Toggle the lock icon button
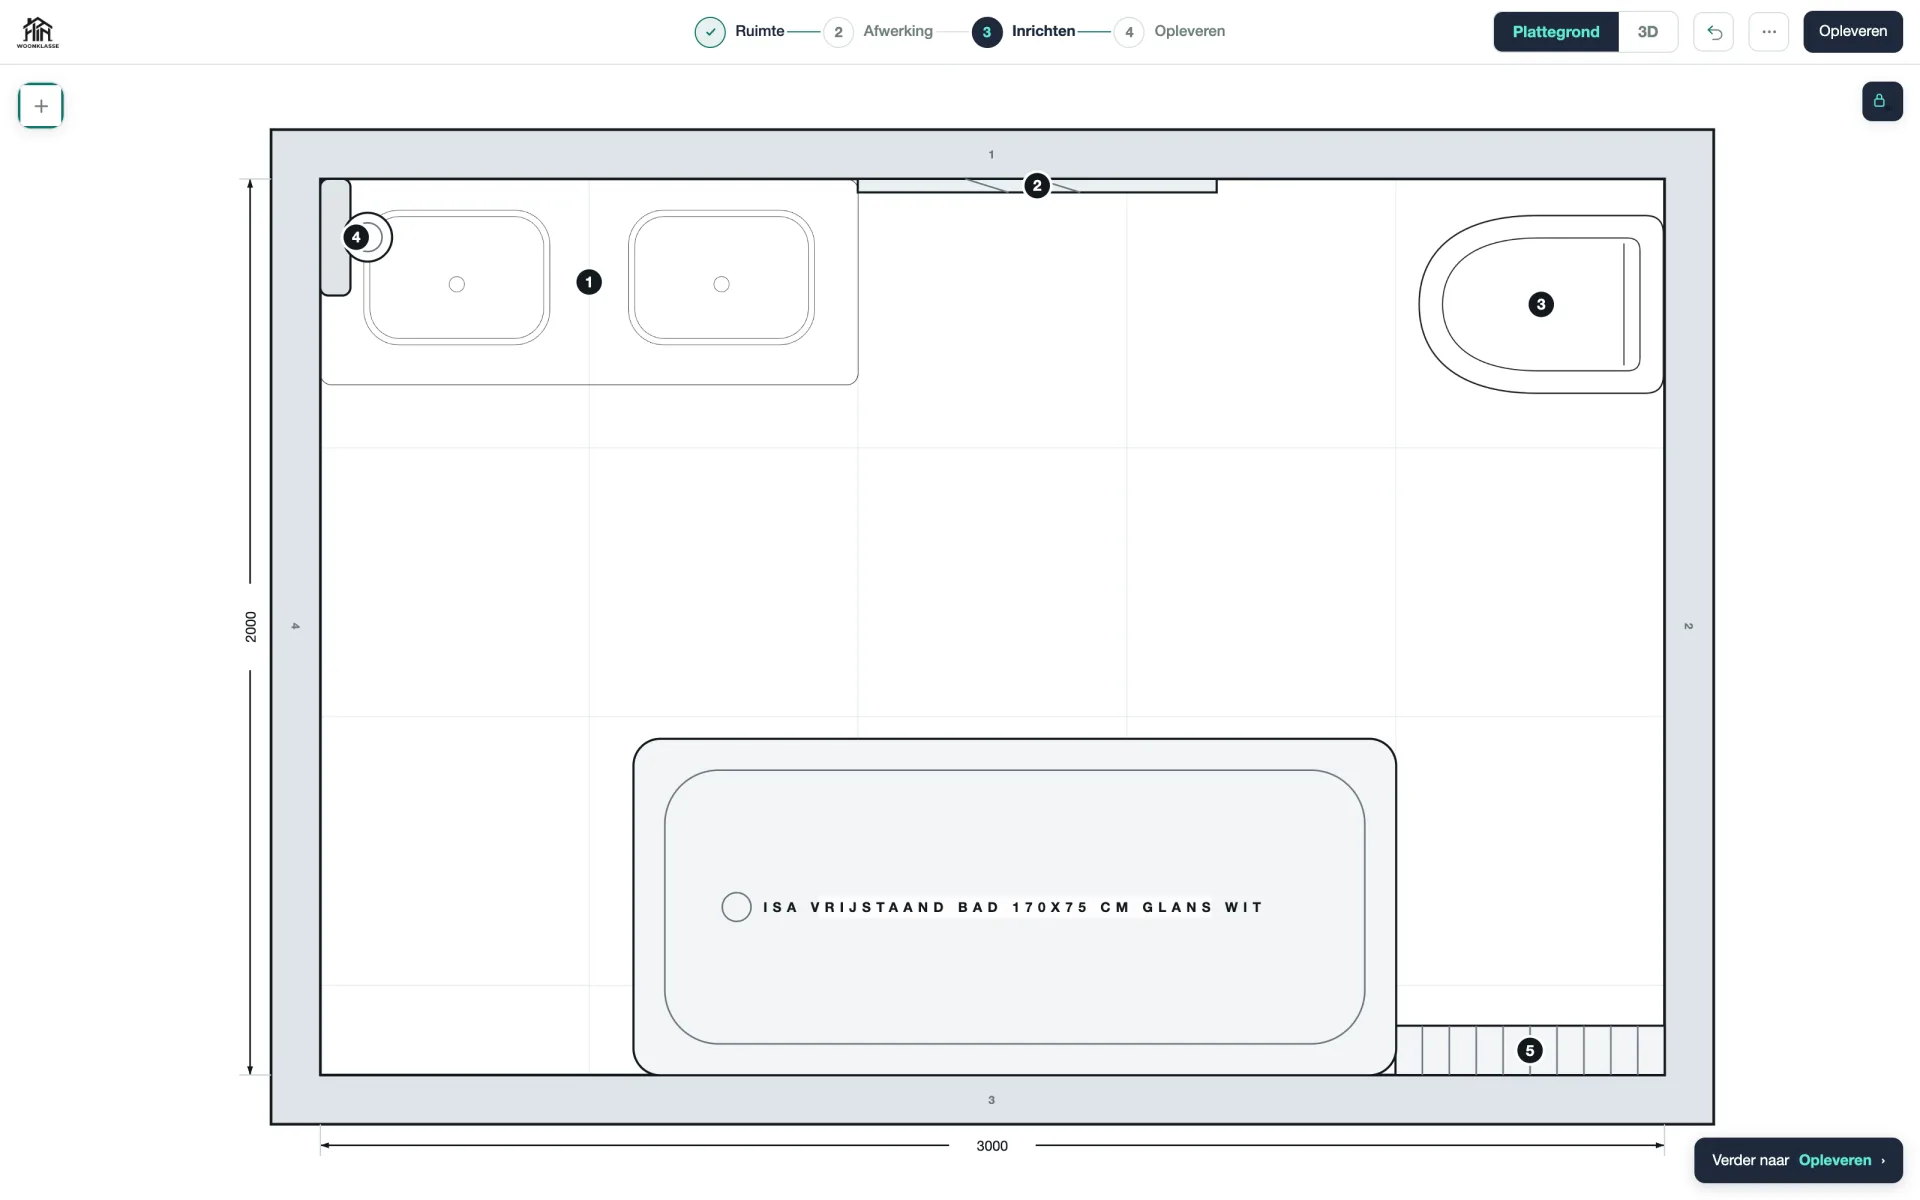Viewport: 1920px width, 1200px height. 1882,101
